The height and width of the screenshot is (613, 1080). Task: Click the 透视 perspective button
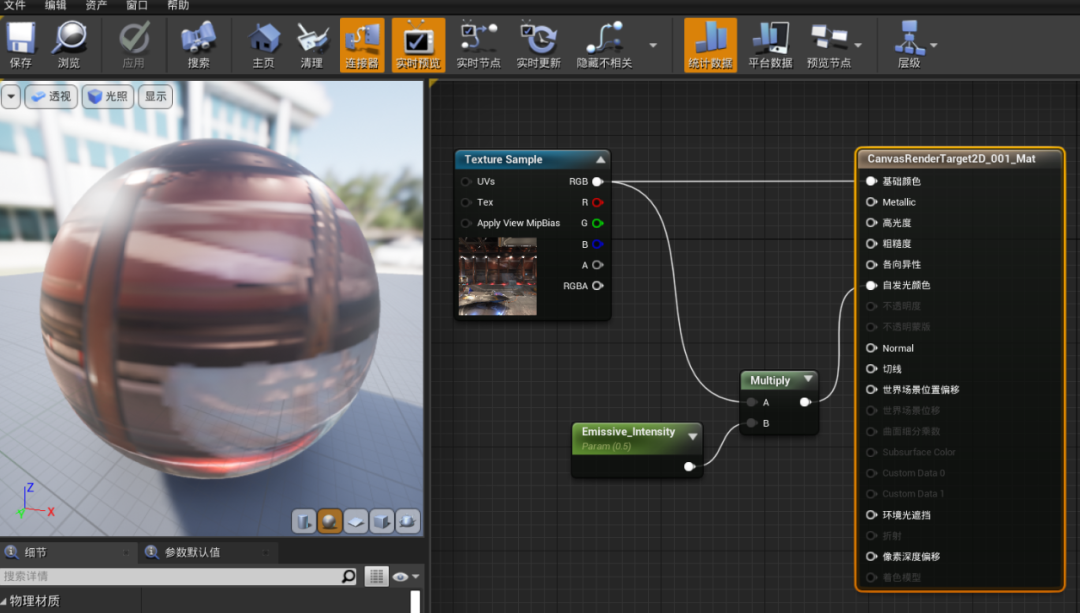51,96
